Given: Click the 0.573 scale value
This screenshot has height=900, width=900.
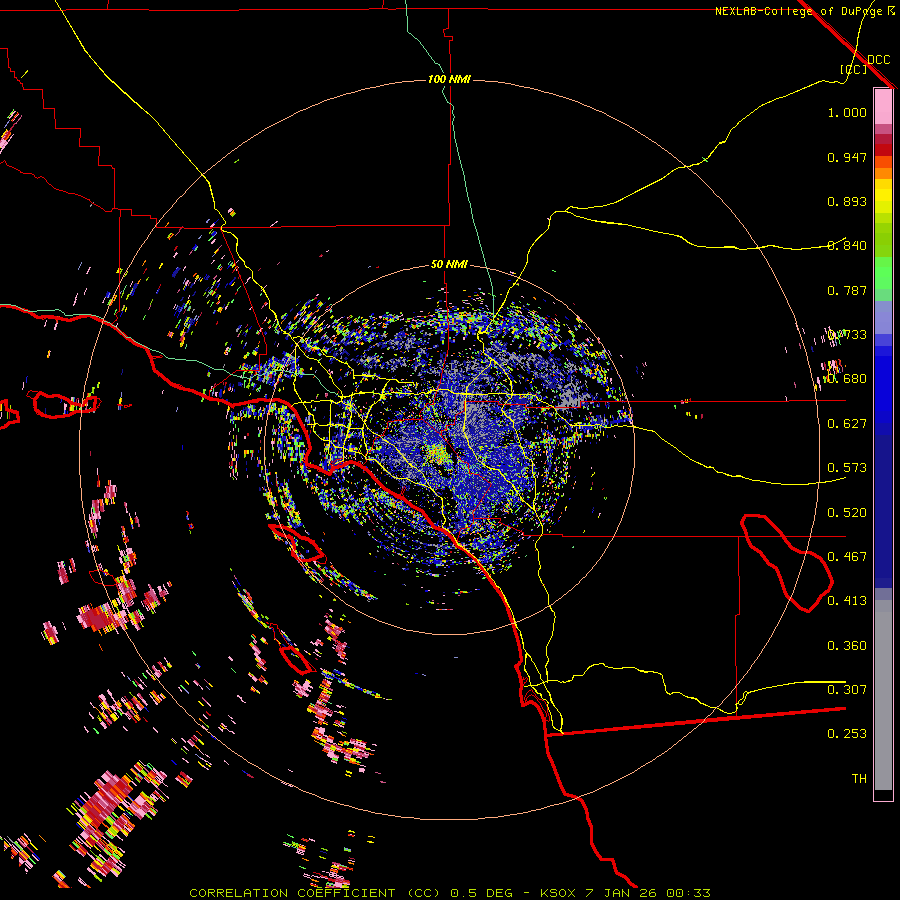Looking at the screenshot, I should click(x=847, y=468).
